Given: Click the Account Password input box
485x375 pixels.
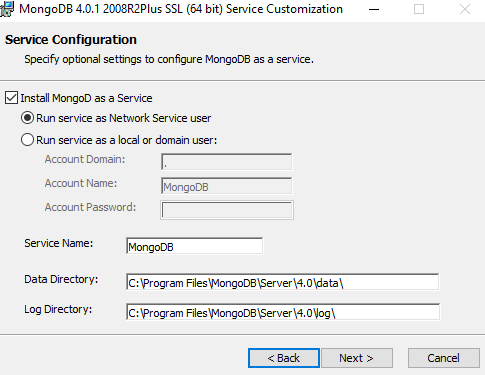Looking at the screenshot, I should [227, 210].
